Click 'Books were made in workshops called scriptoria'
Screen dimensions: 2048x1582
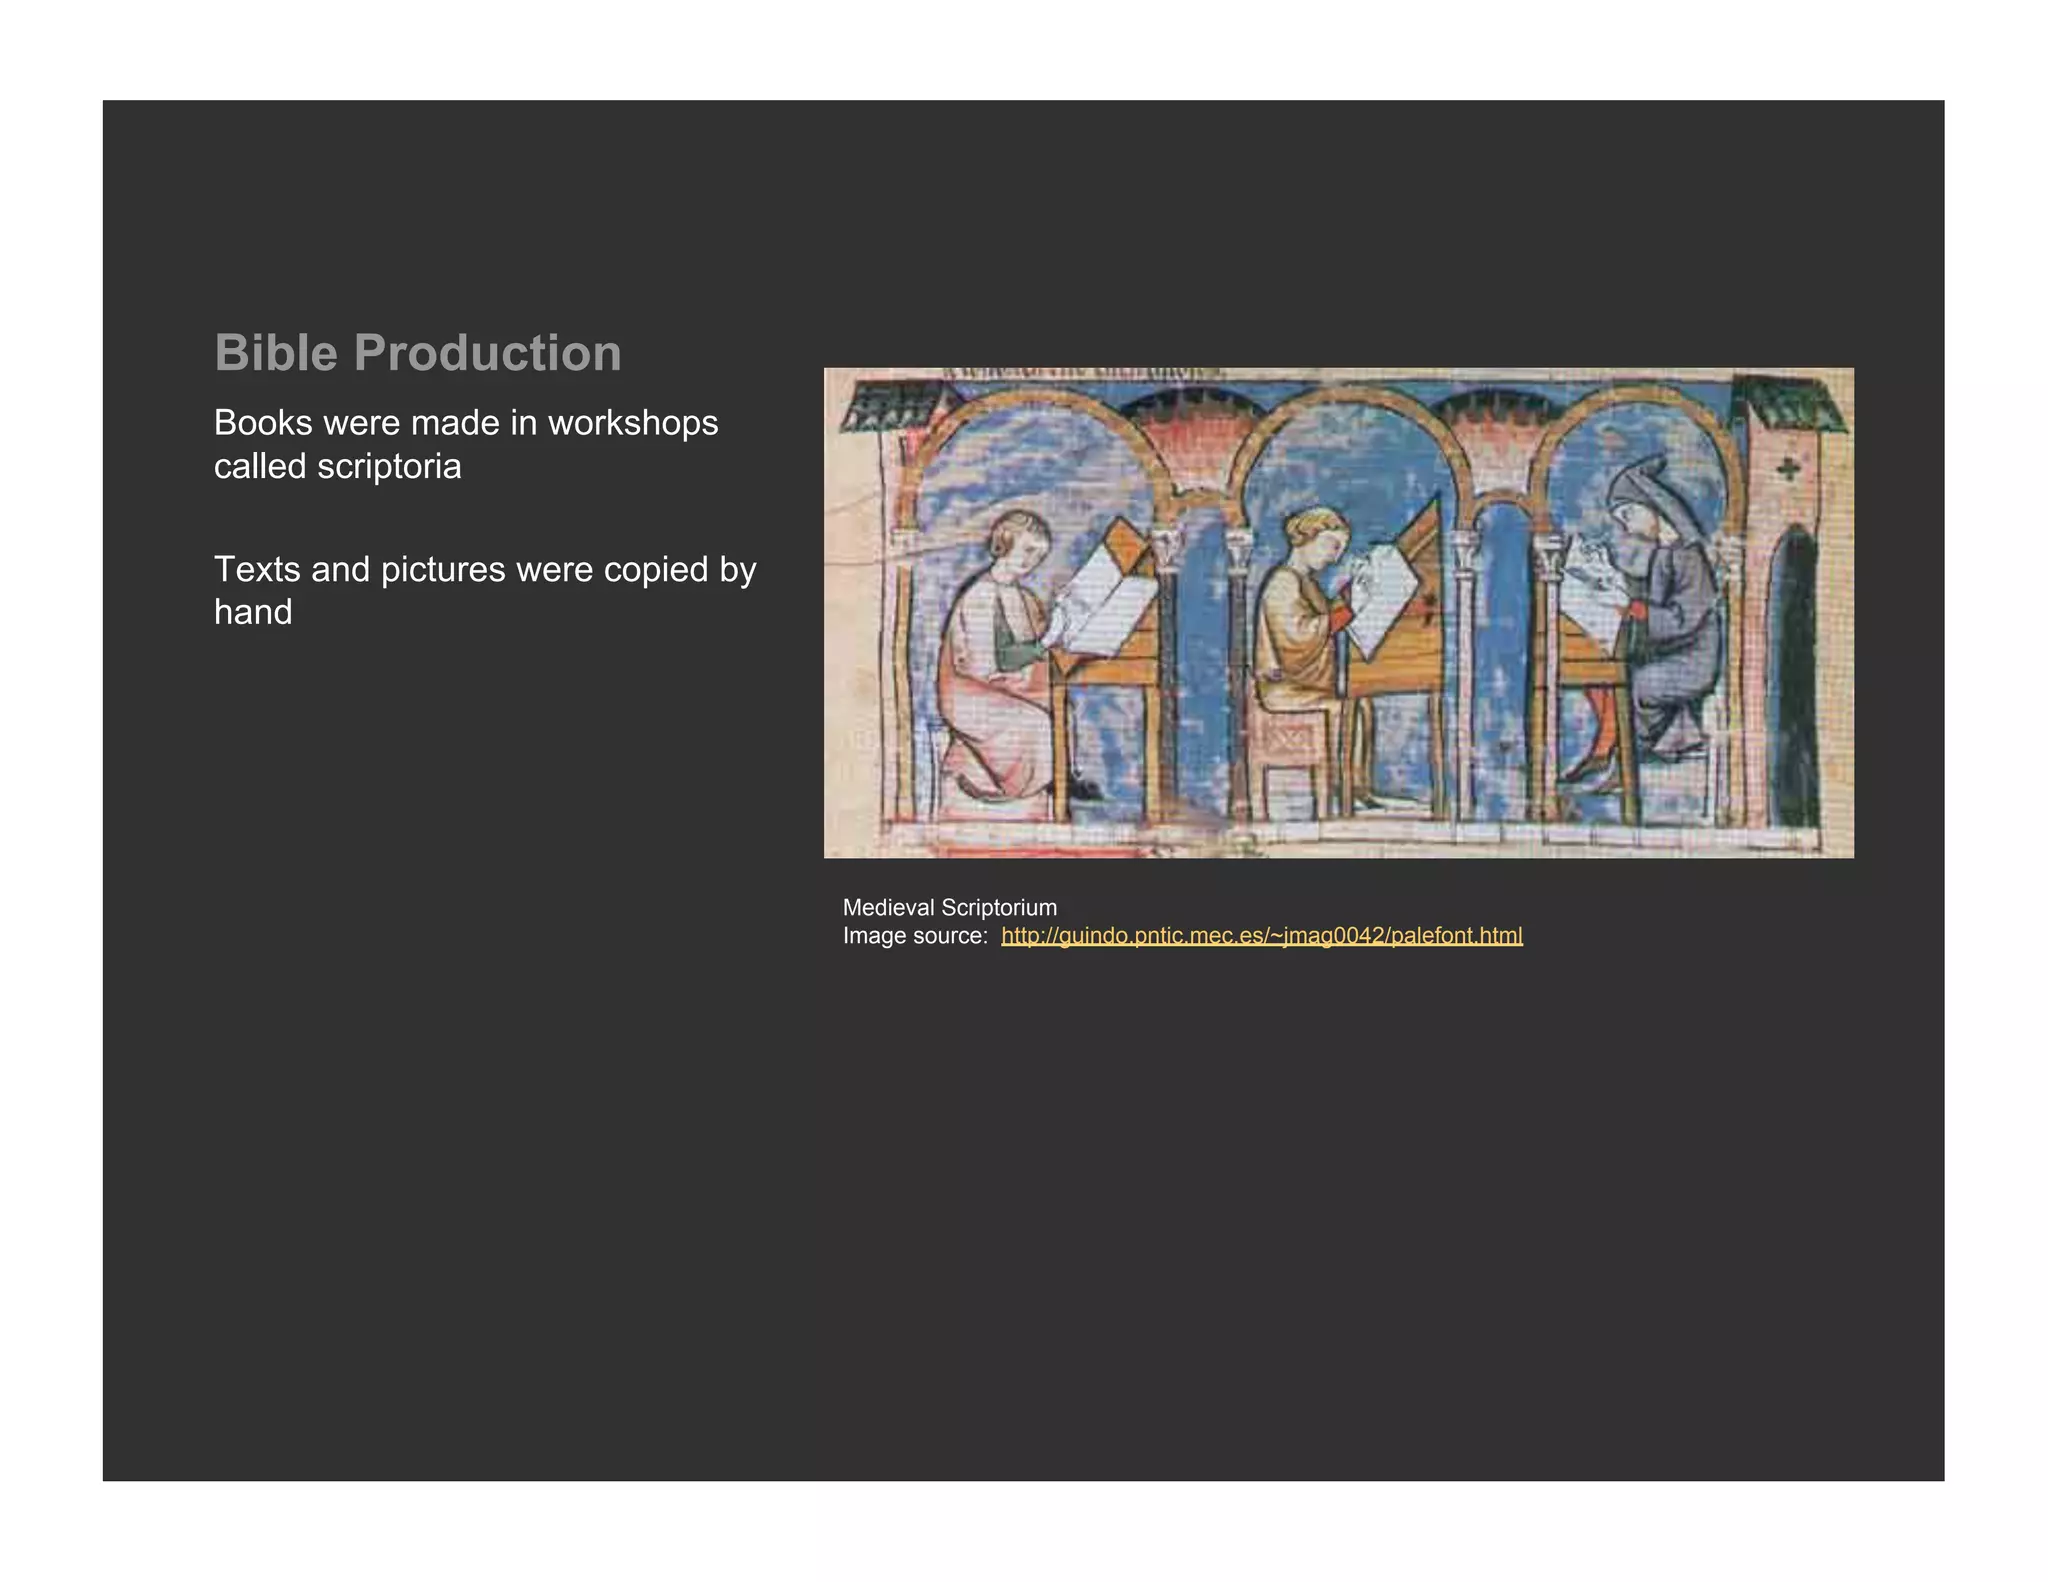pos(466,444)
